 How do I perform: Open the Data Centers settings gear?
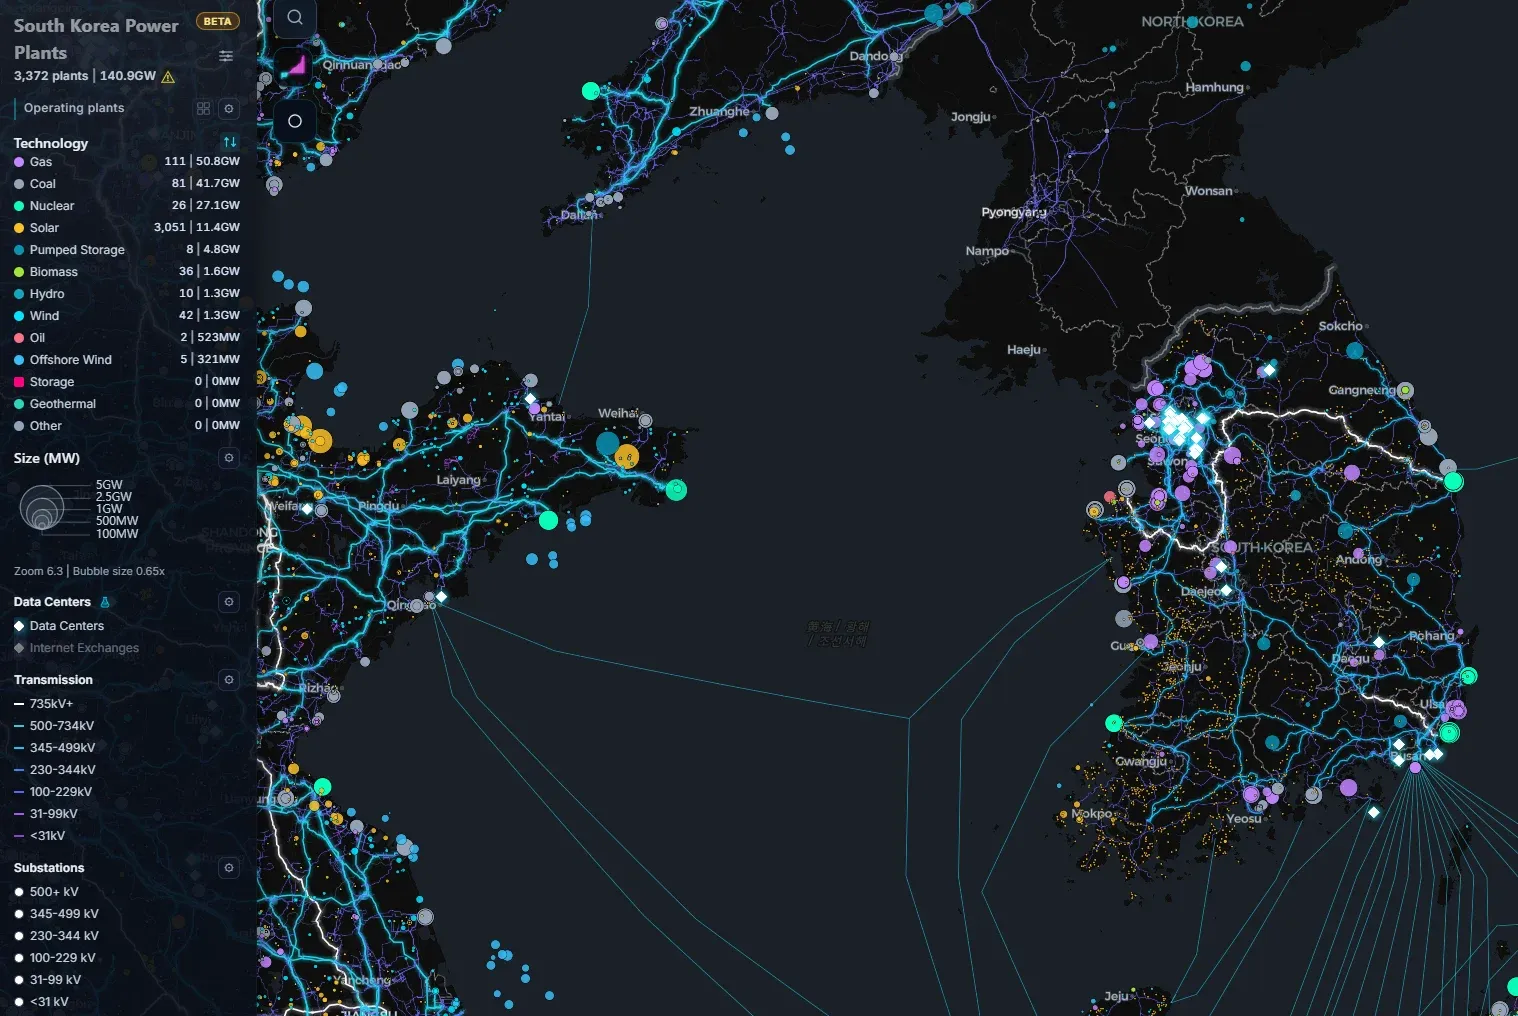229,602
